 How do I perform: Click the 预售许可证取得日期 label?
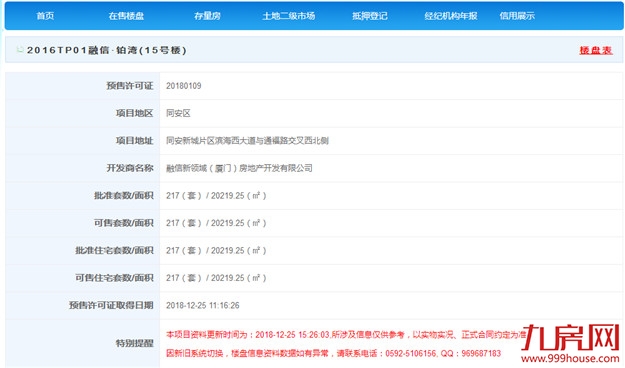111,306
